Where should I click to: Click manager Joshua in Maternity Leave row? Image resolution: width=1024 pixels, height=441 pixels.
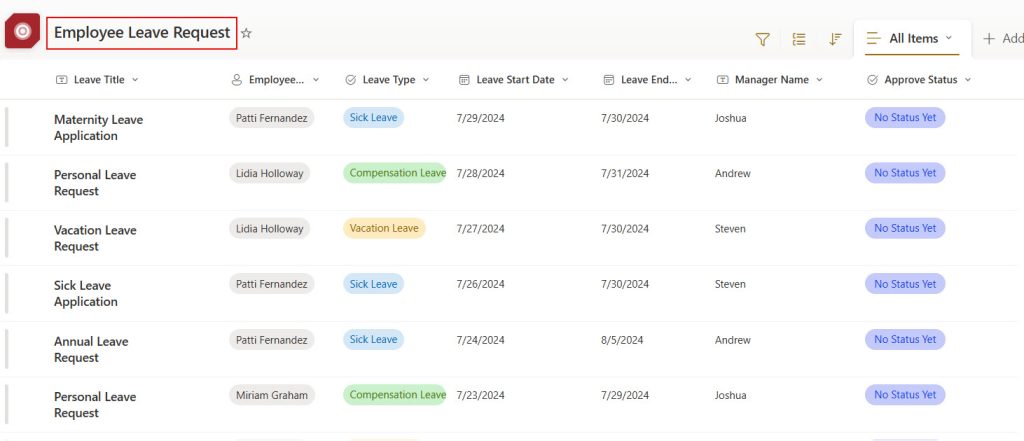[x=731, y=118]
